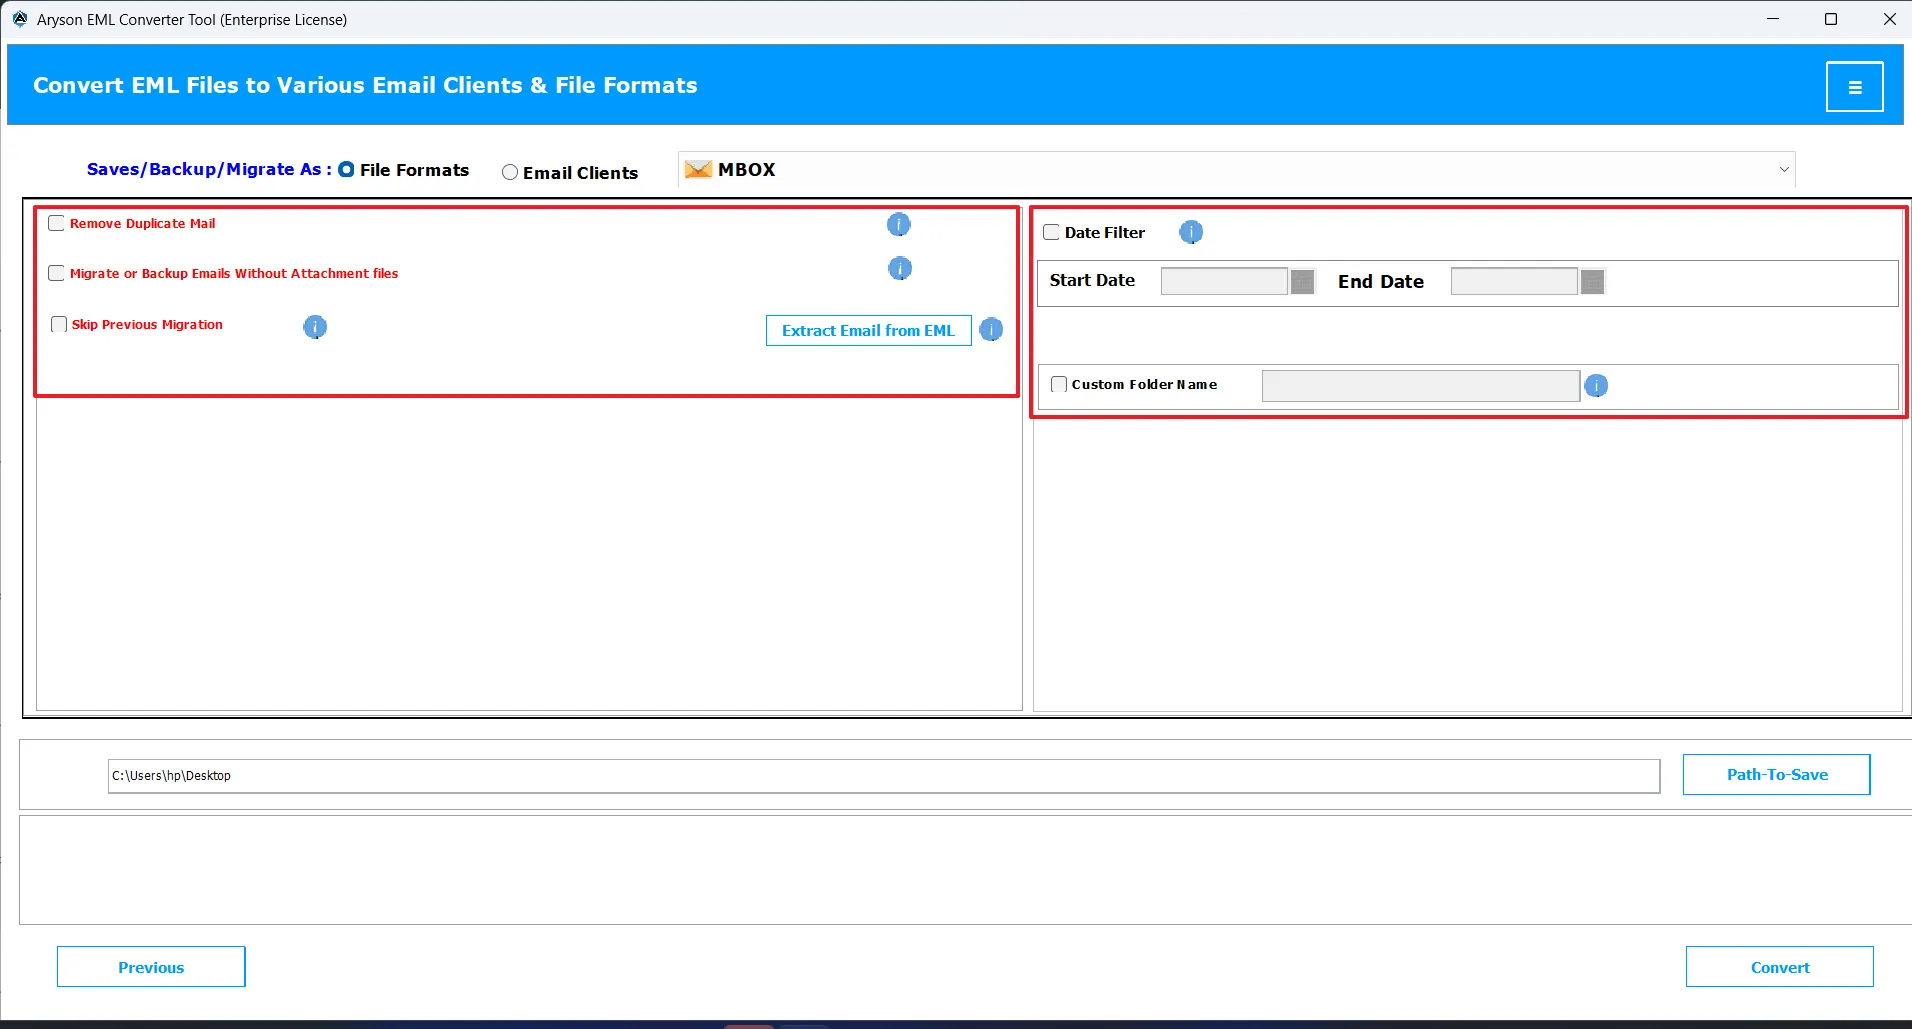
Task: Click info icon beside Skip Previous Migration
Action: pos(315,327)
